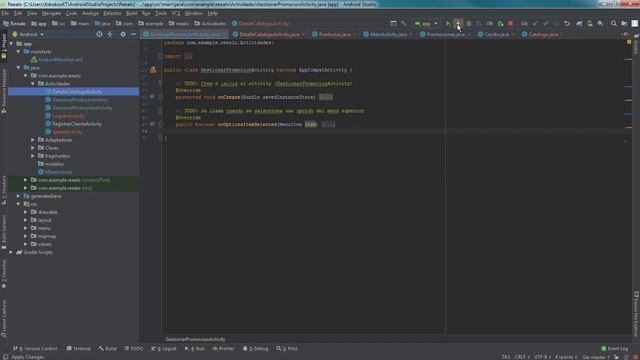The height and width of the screenshot is (360, 640).
Task: Click the class gutter icon beside GestionarPromocionActivity
Action: click(x=153, y=70)
